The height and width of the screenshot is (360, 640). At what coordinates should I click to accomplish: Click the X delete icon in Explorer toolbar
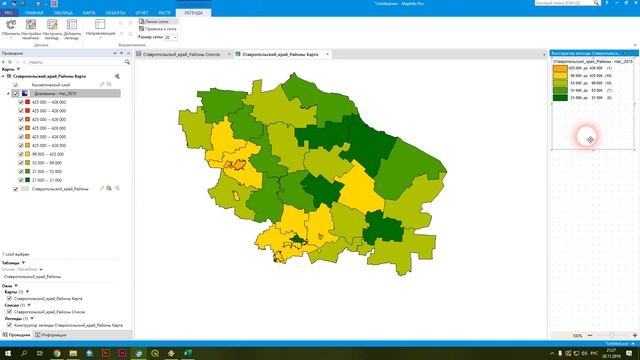pyautogui.click(x=10, y=62)
